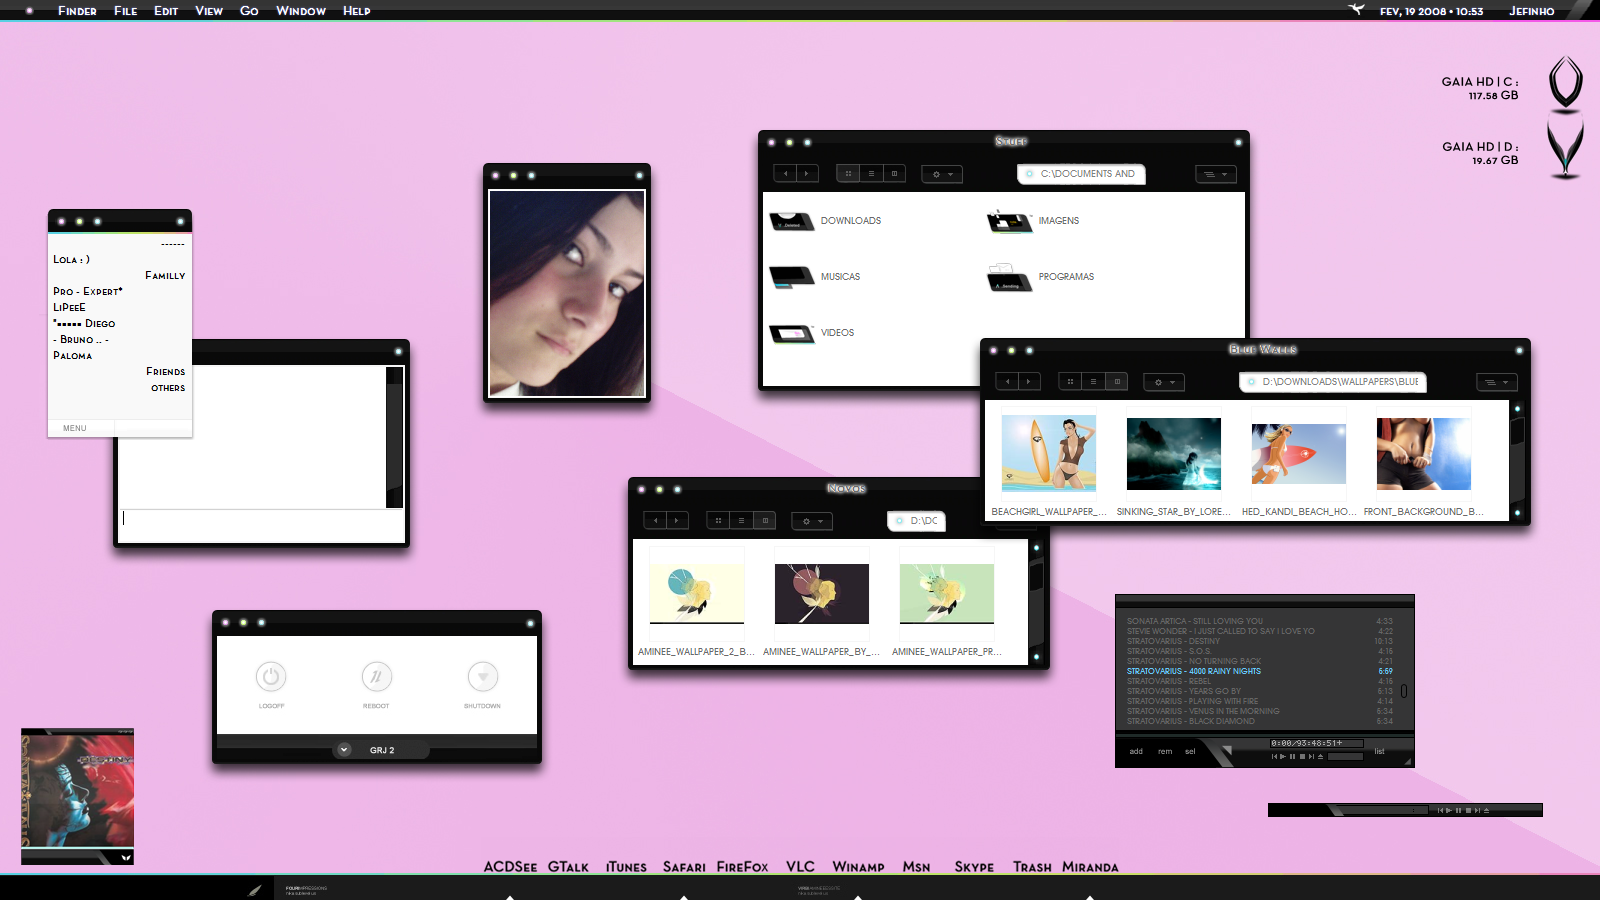This screenshot has height=900, width=1600.
Task: Click the playlist scrollbar handle
Action: pos(1404,691)
